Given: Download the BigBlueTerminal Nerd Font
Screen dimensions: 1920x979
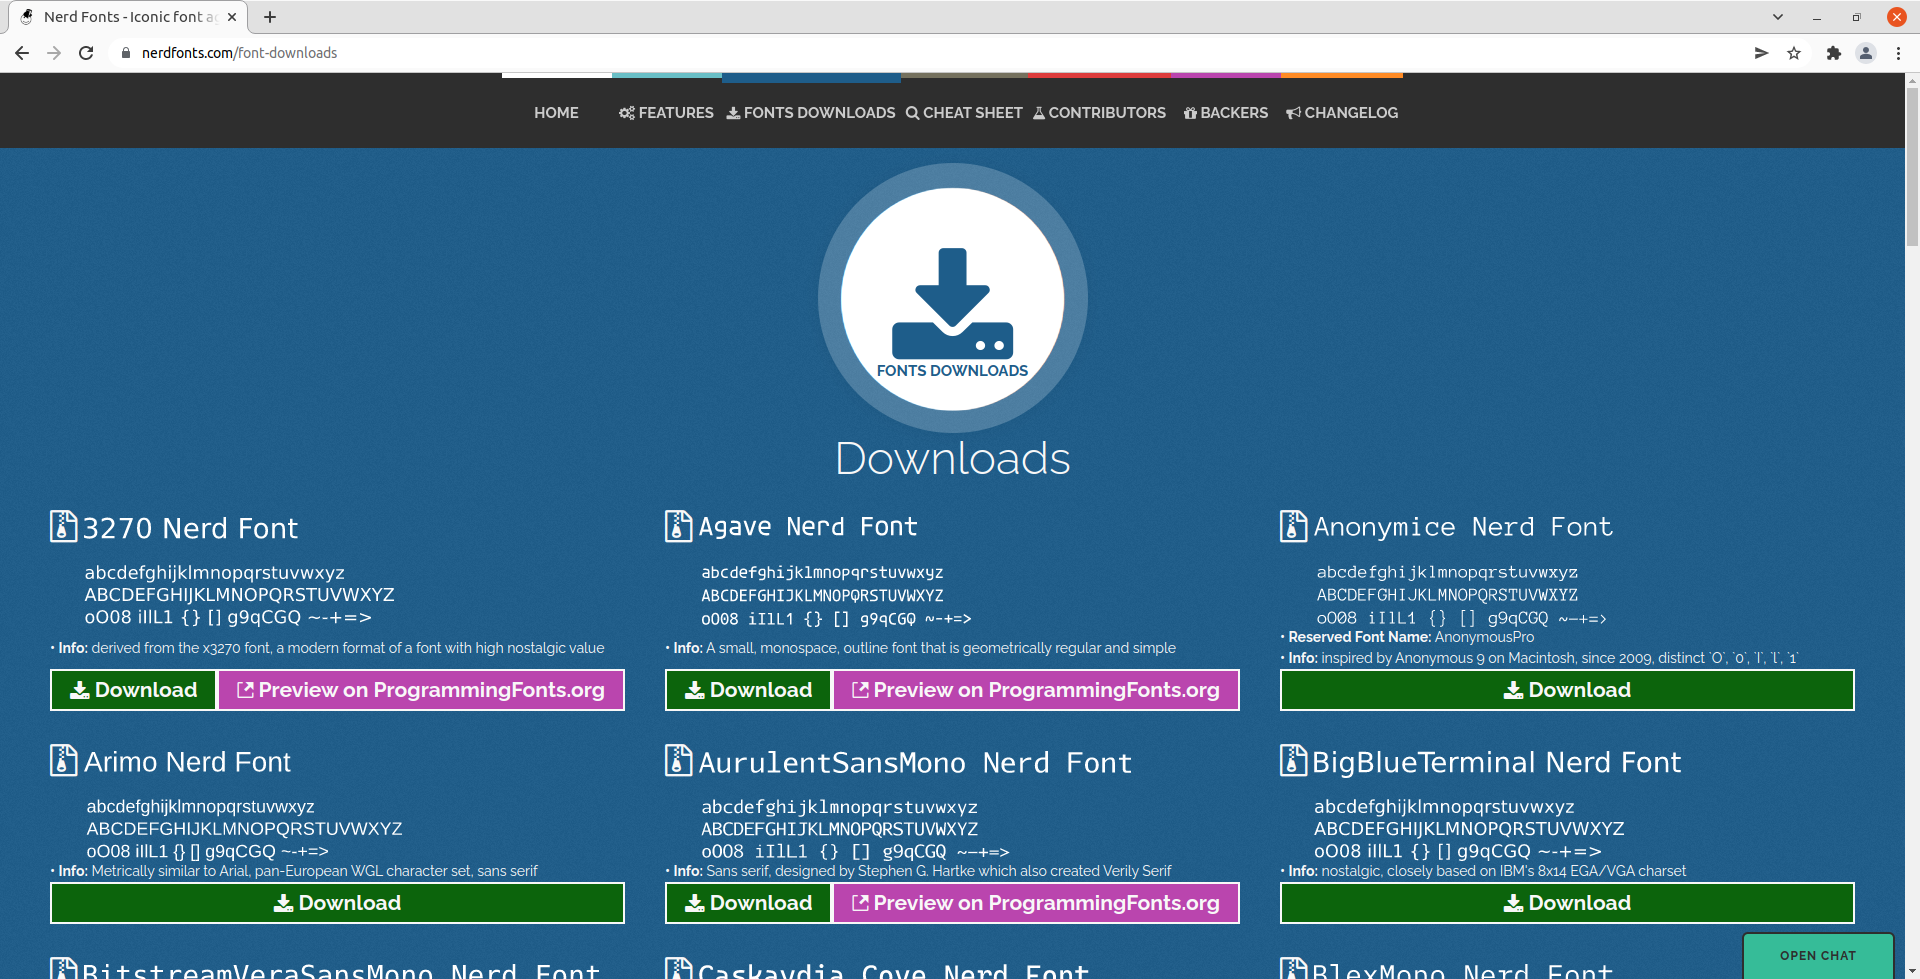Looking at the screenshot, I should point(1567,903).
